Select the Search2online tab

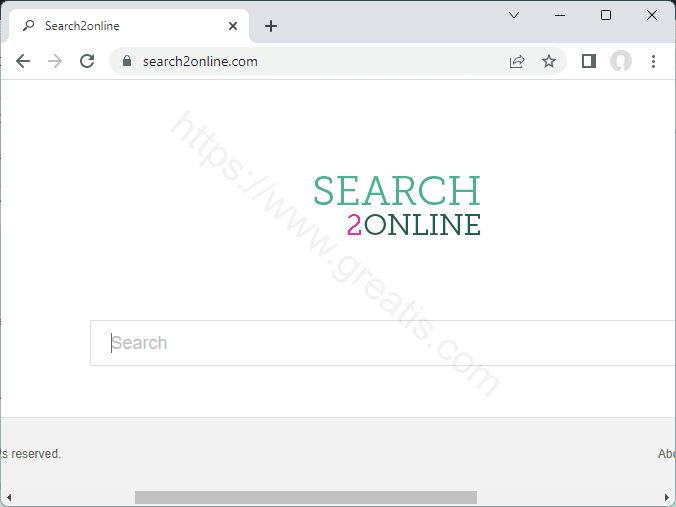[120, 26]
